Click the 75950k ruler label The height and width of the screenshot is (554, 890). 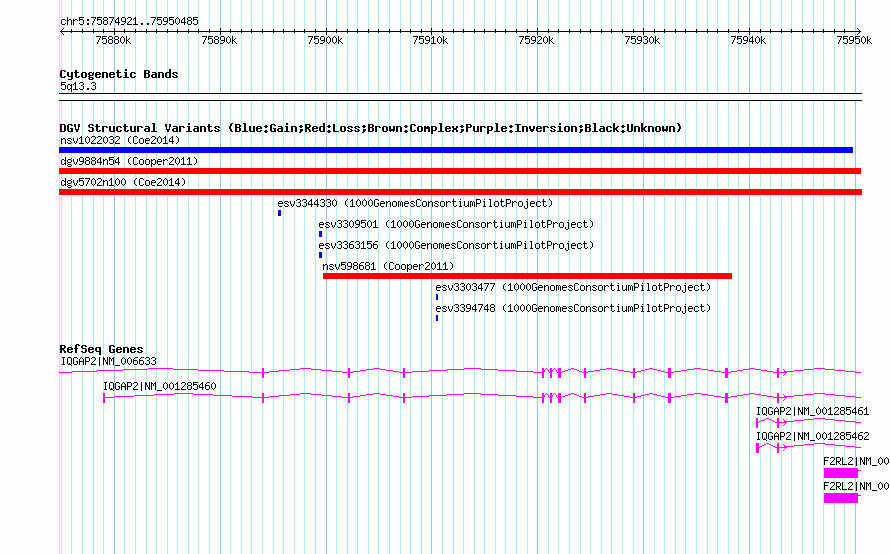(x=854, y=40)
